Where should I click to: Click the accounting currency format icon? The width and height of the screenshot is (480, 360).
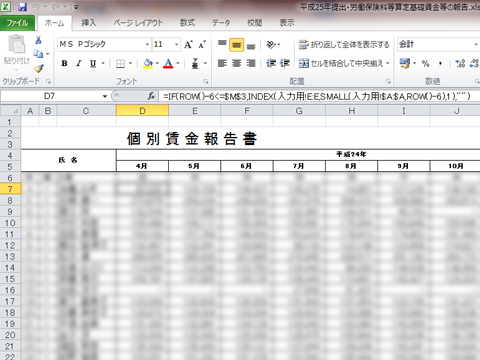click(x=405, y=63)
